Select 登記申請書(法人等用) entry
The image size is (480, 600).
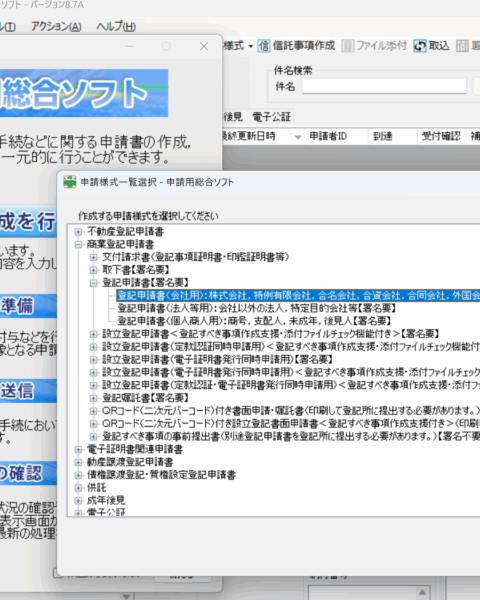(x=256, y=308)
